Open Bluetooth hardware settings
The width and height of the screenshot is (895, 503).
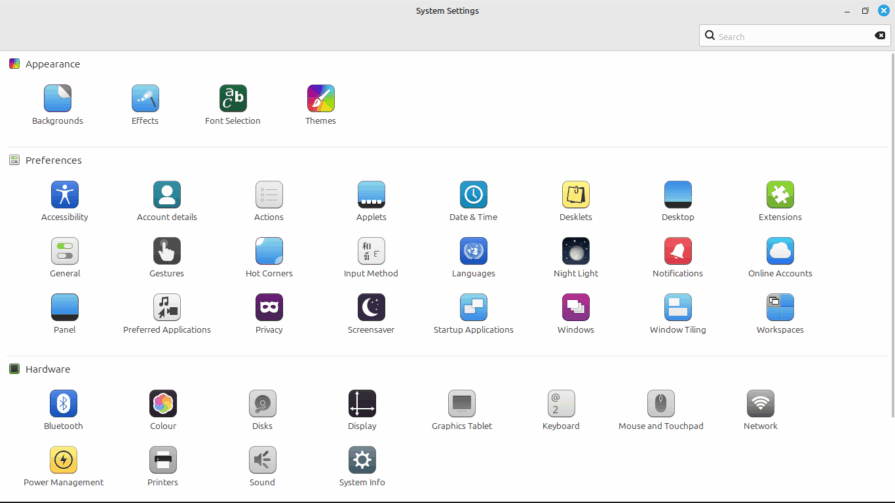pos(64,404)
